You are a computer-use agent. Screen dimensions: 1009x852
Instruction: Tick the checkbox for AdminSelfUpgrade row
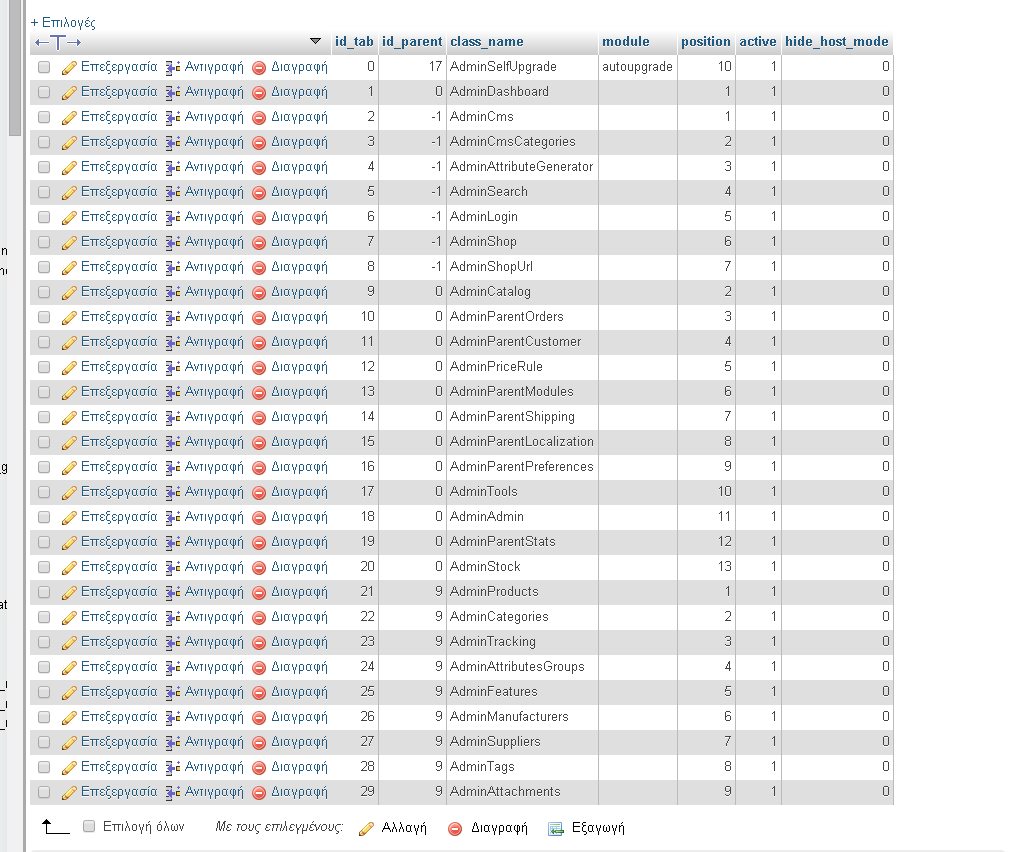pyautogui.click(x=44, y=67)
